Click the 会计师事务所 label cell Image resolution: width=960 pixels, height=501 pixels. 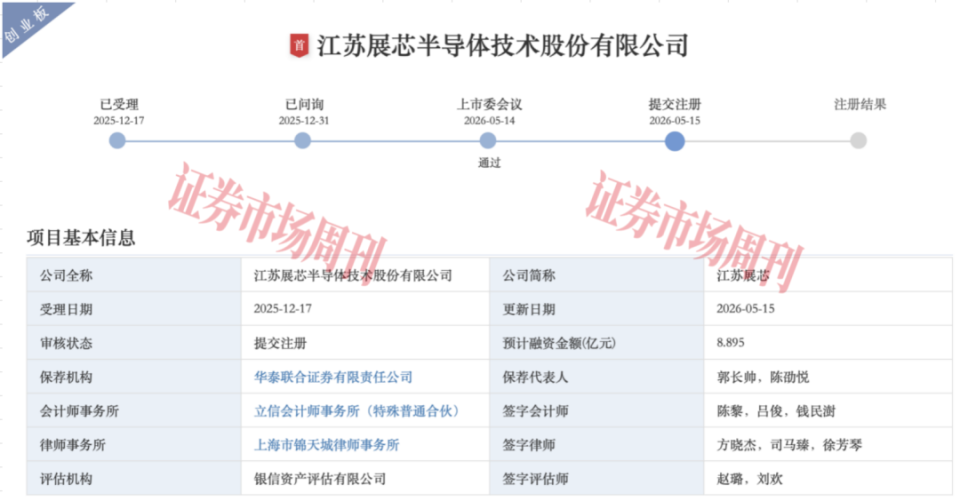(134, 411)
